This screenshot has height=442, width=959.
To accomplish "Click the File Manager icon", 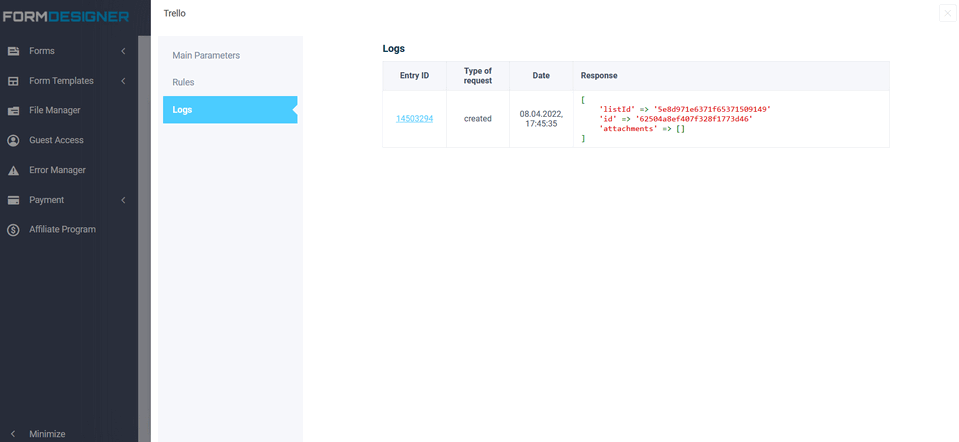I will (x=14, y=111).
